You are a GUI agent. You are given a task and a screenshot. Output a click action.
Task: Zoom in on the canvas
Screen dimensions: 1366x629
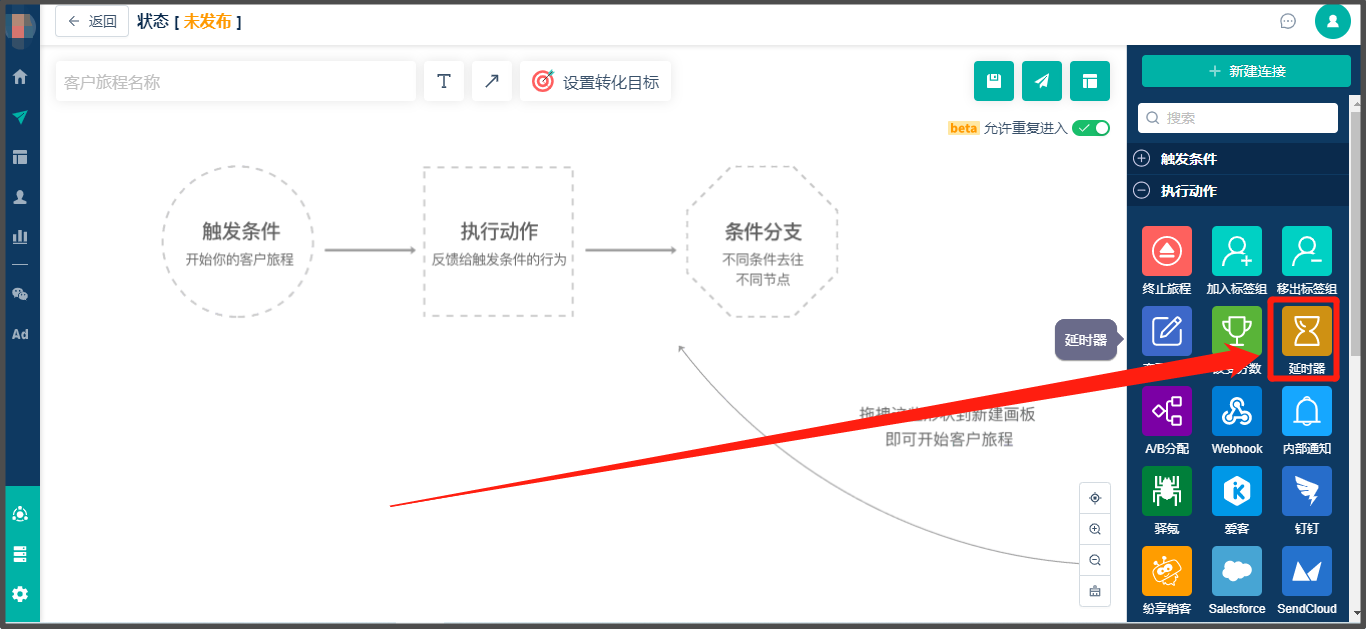coord(1095,529)
